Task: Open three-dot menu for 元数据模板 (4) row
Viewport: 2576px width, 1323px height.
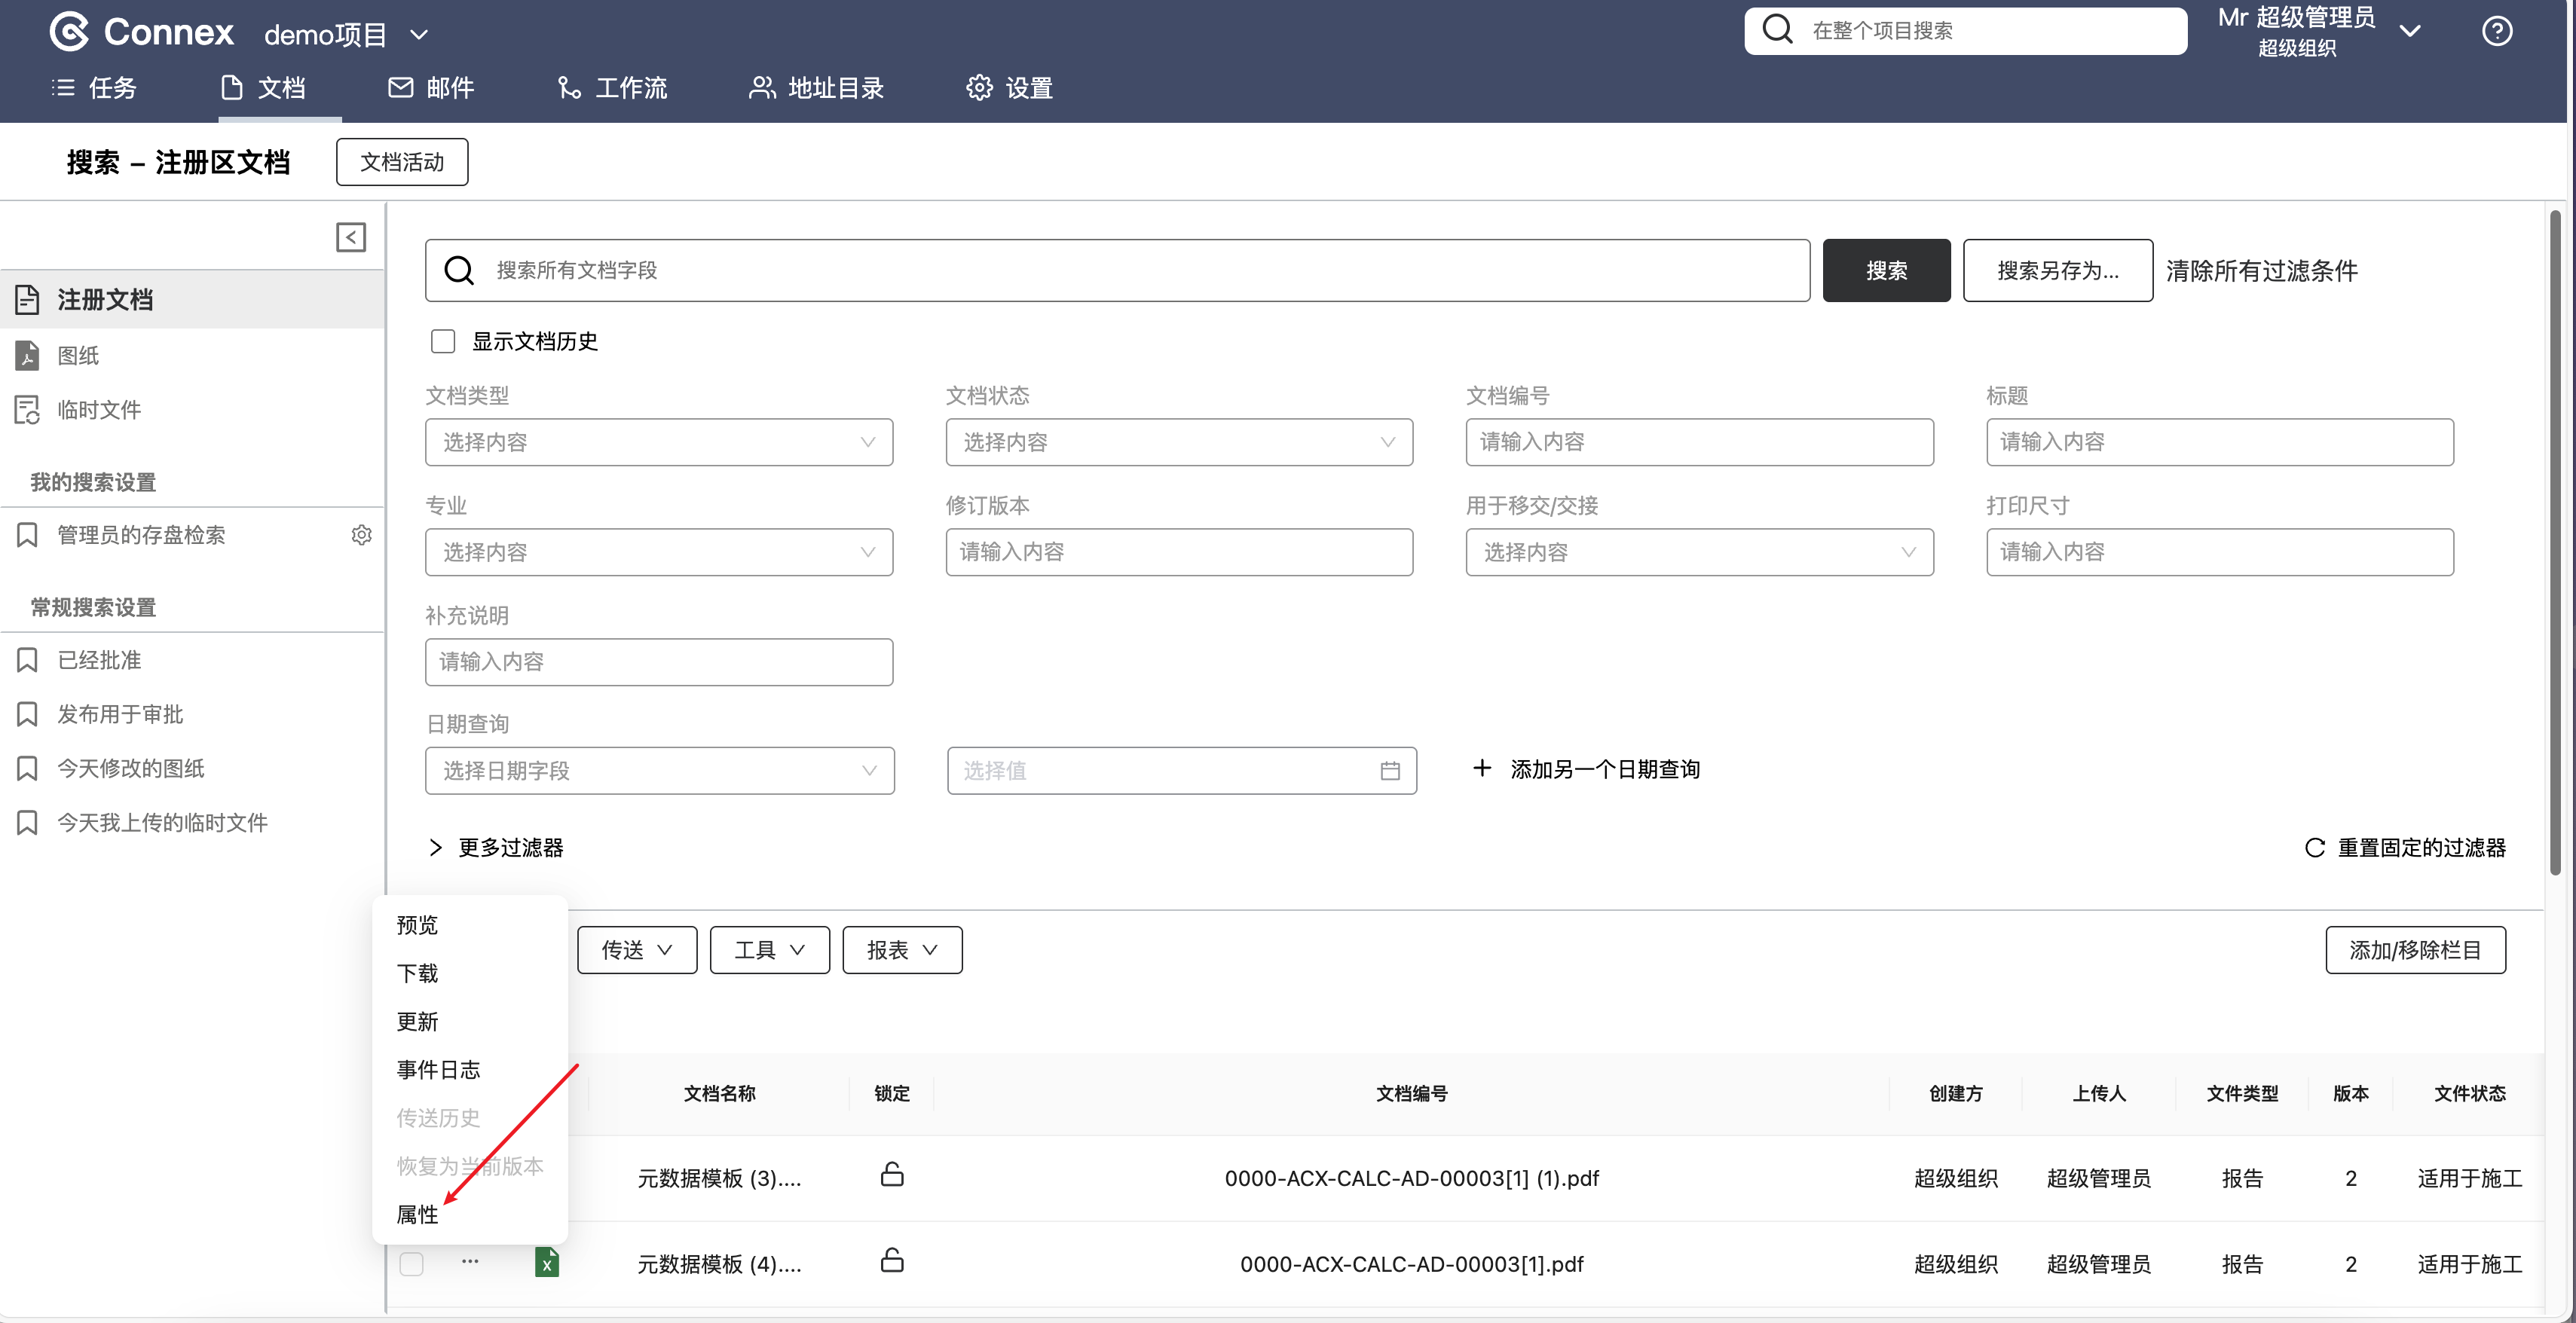Action: (470, 1262)
